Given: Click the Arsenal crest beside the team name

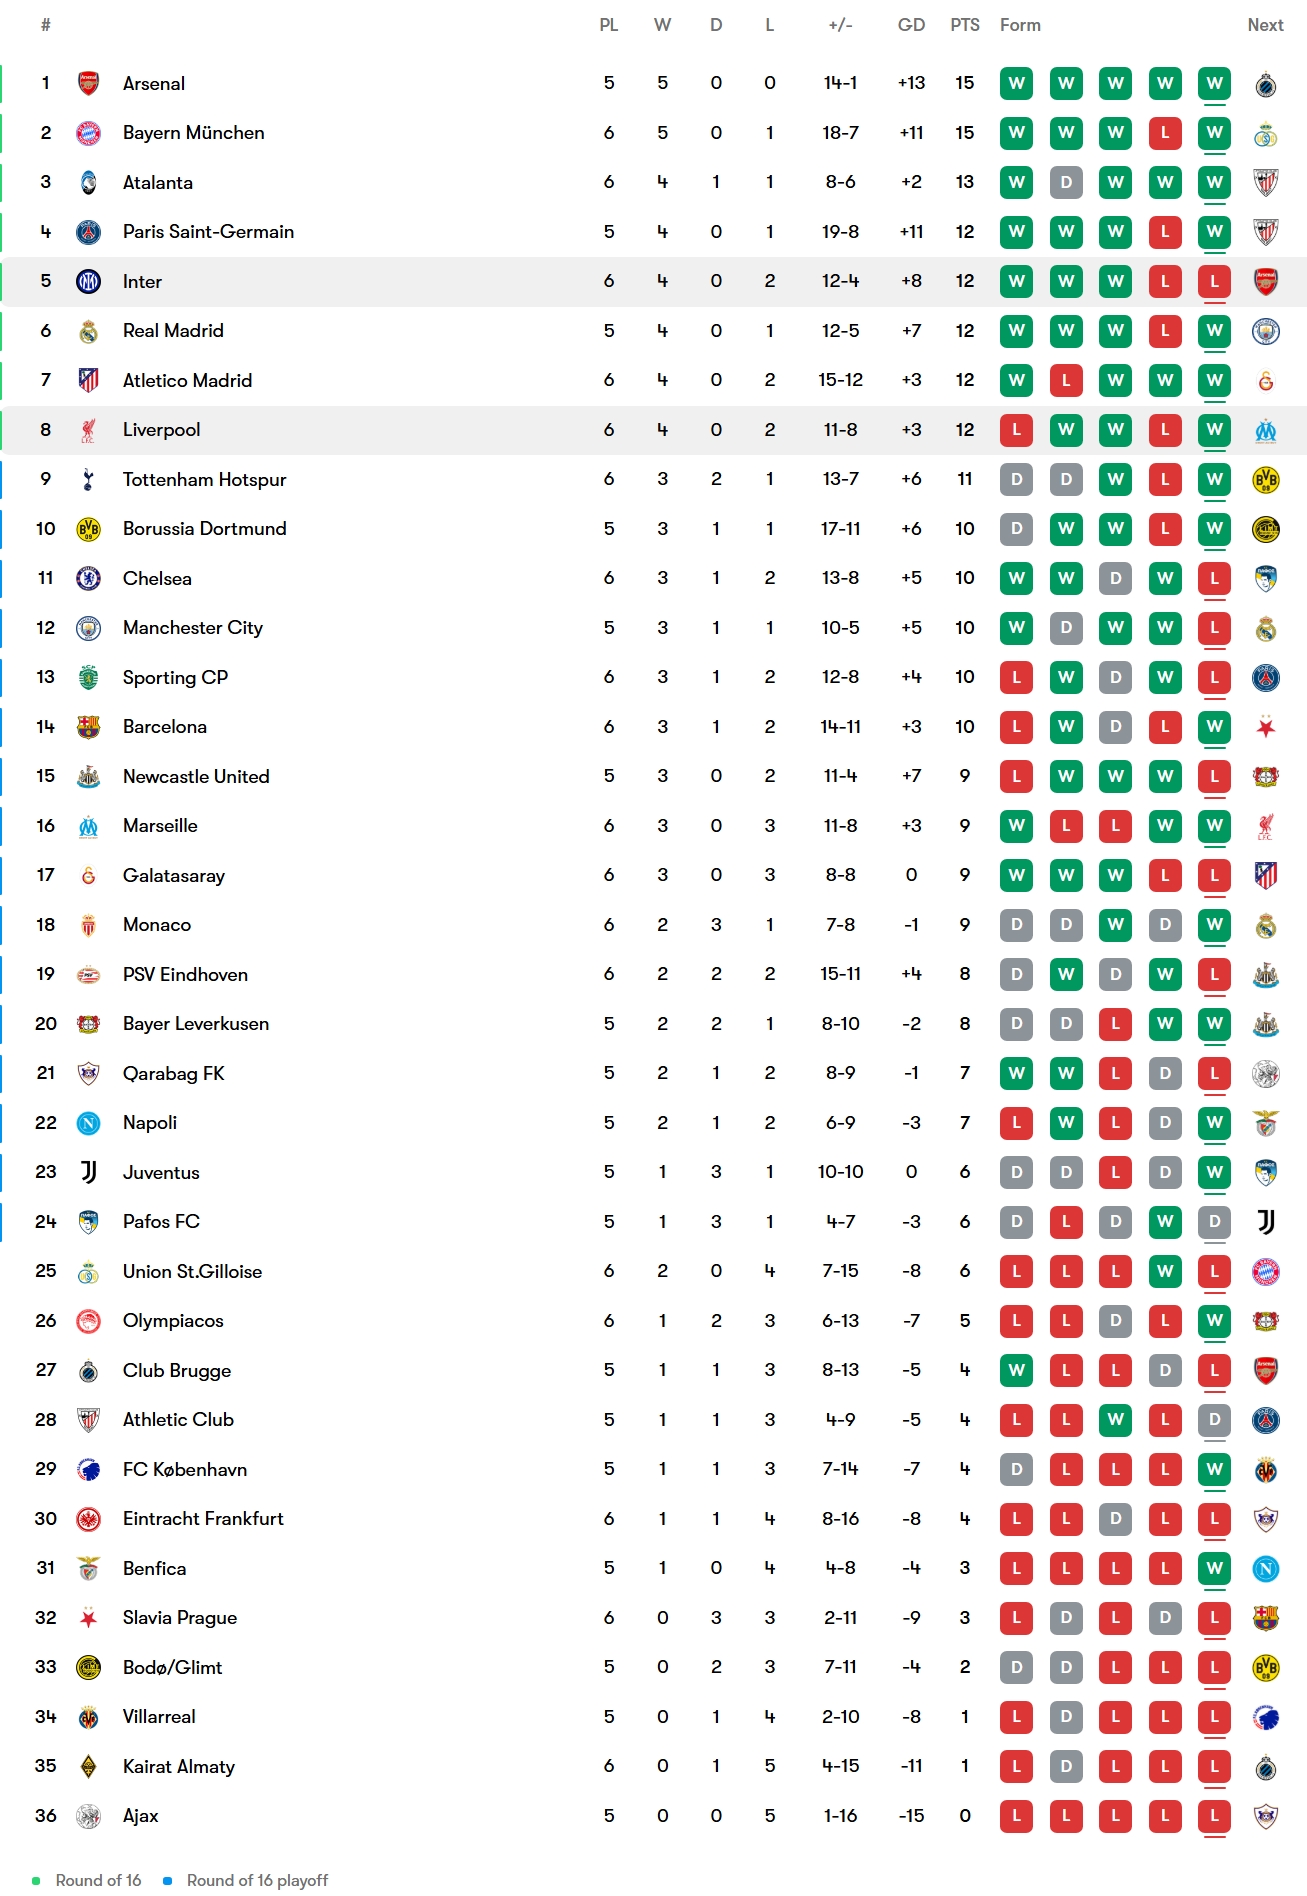Looking at the screenshot, I should (x=88, y=83).
